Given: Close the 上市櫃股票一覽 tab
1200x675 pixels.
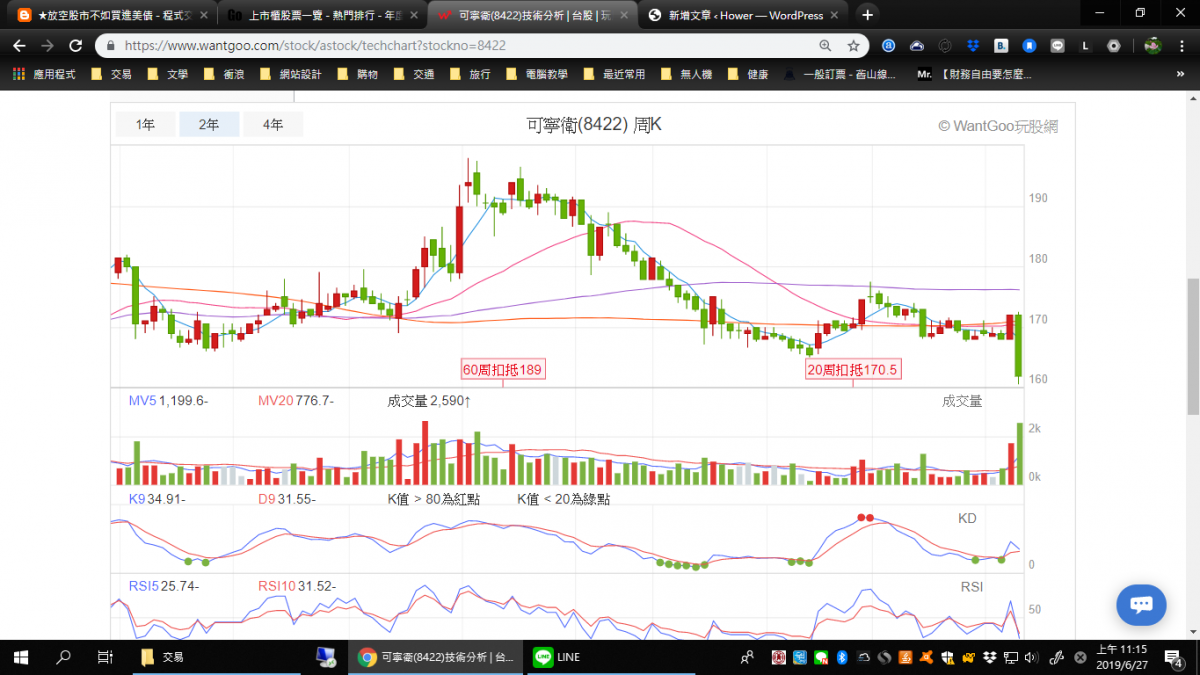Looking at the screenshot, I should (413, 15).
